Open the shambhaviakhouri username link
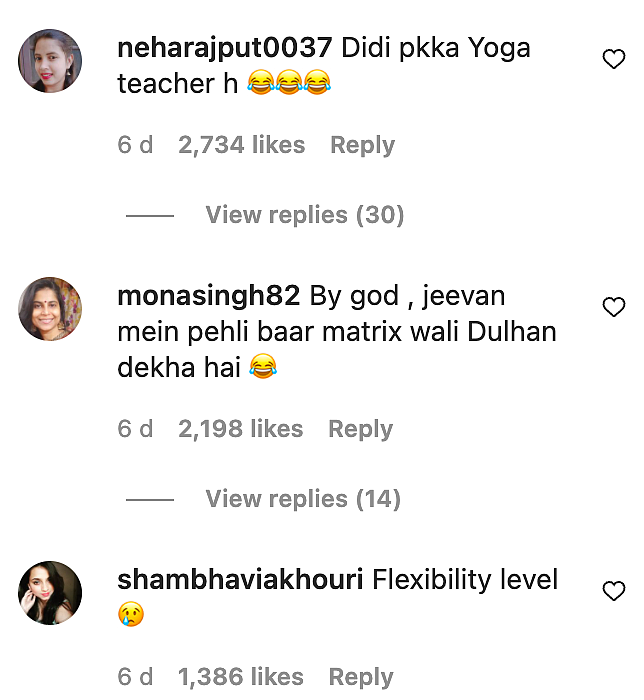The width and height of the screenshot is (644, 700). pyautogui.click(x=240, y=579)
